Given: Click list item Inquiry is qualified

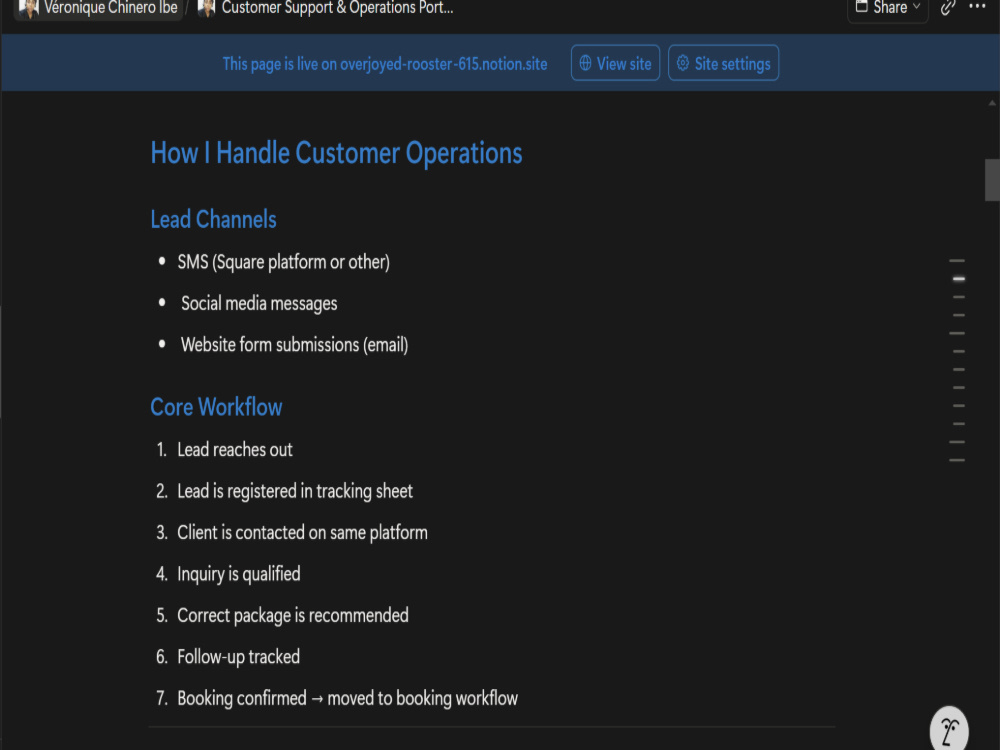Looking at the screenshot, I should click(x=239, y=574).
